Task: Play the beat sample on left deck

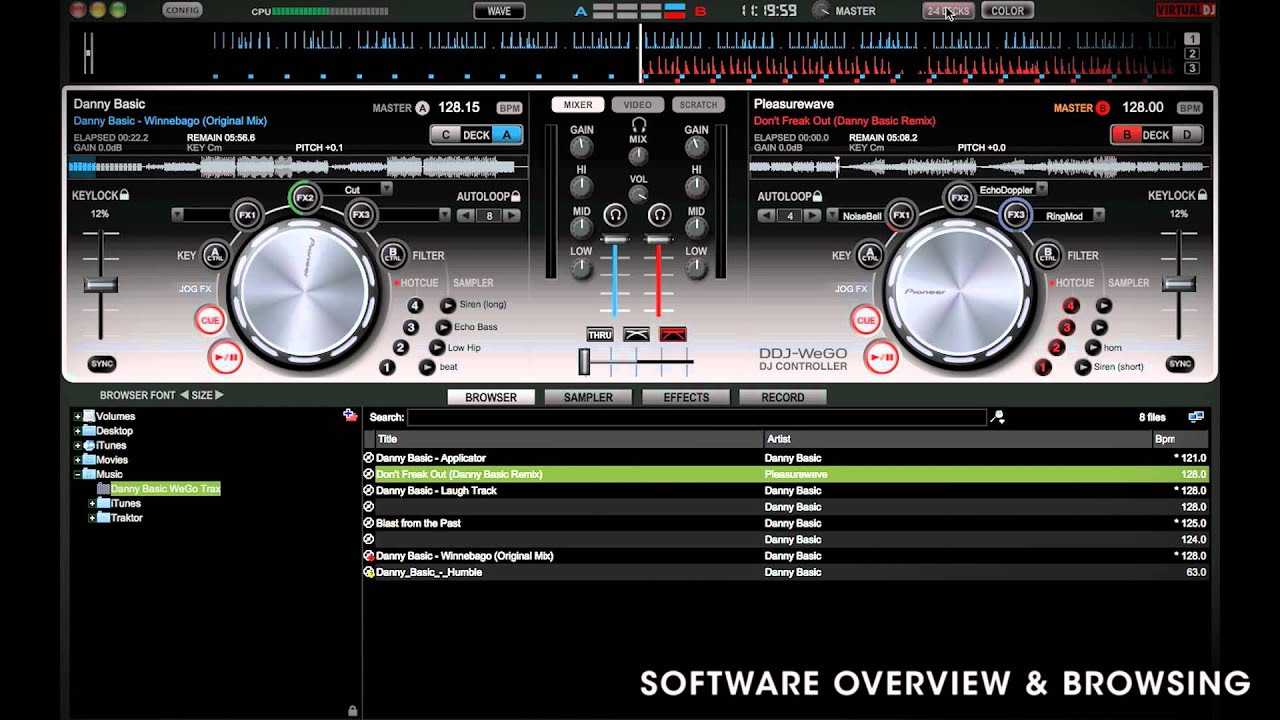Action: pyautogui.click(x=427, y=367)
